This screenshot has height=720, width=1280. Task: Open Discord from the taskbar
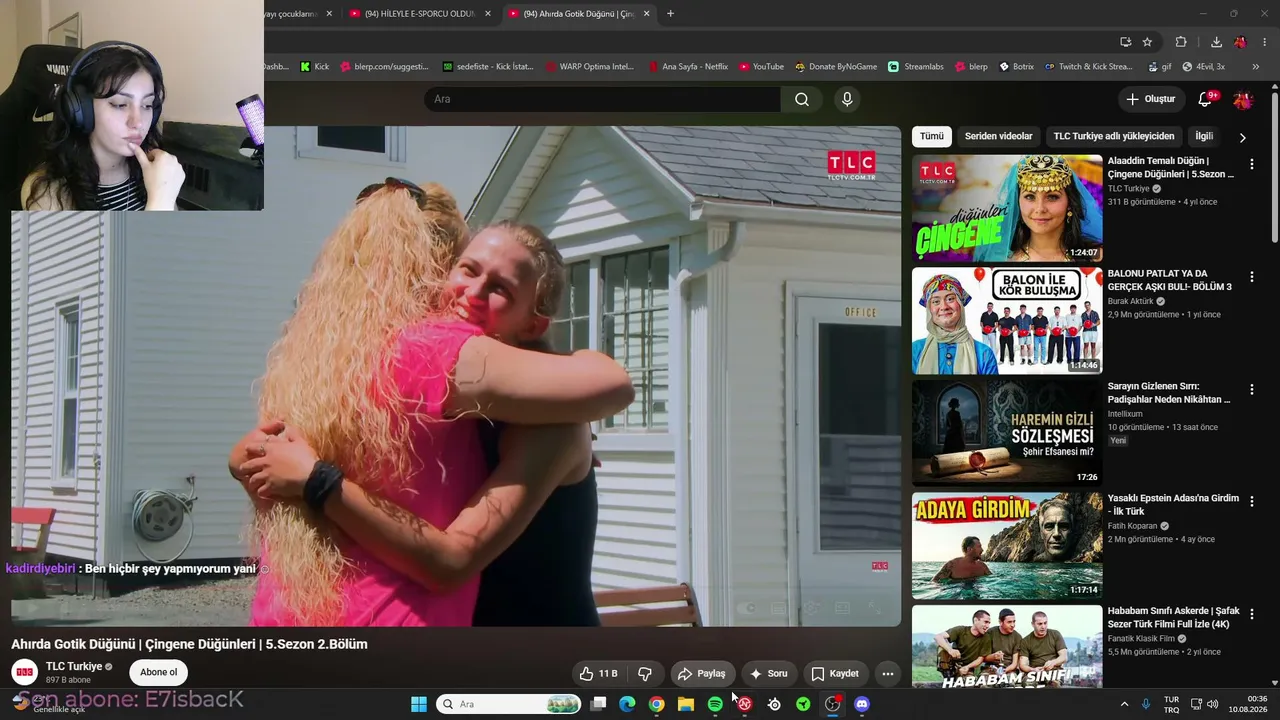[x=862, y=704]
